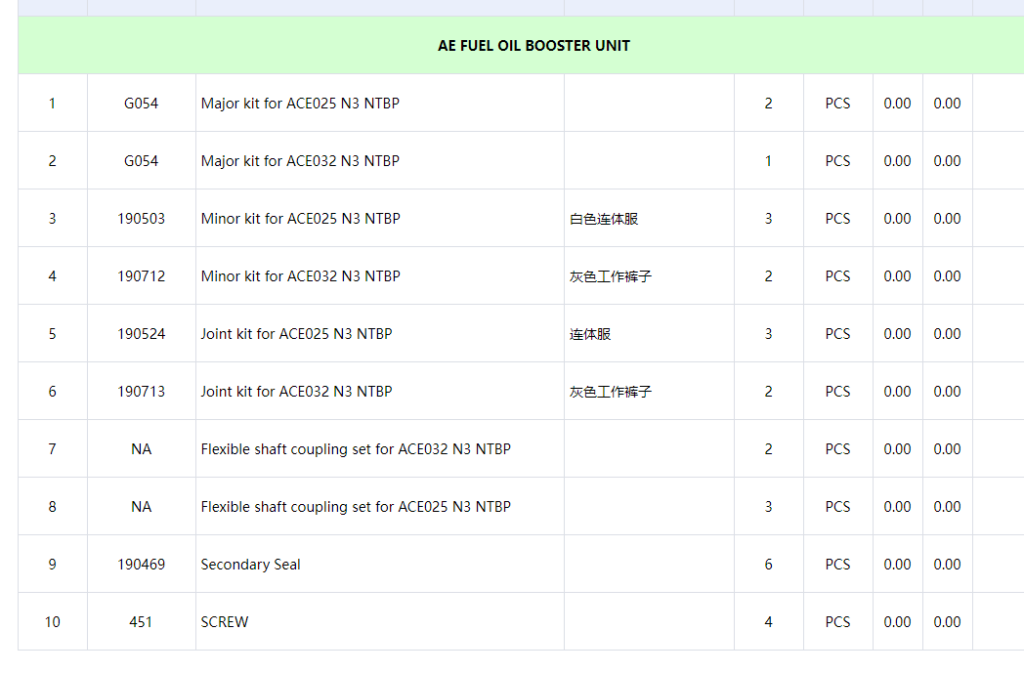
Task: Click the Secondary Seal description cell
Action: 251,565
